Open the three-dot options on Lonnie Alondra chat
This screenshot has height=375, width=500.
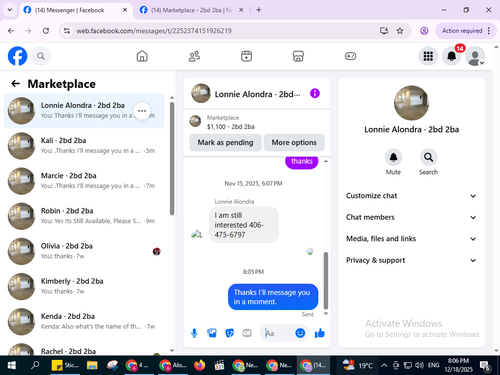click(142, 111)
